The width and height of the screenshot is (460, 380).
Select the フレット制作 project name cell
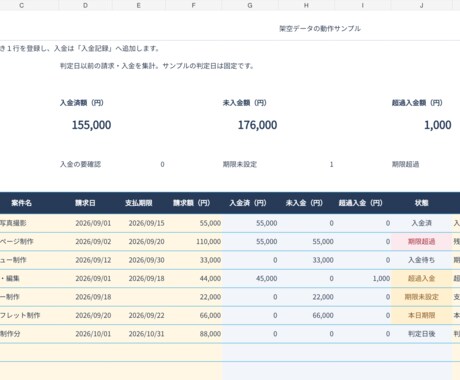click(29, 315)
